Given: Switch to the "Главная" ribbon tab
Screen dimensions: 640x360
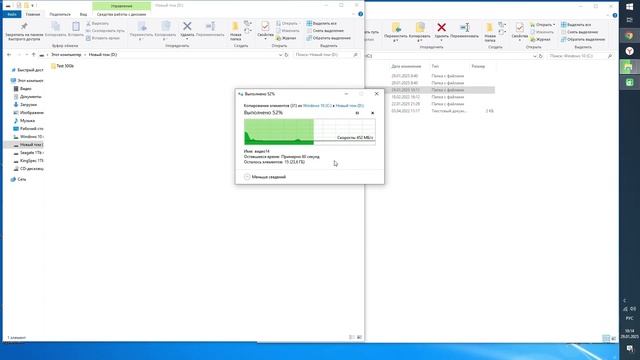Looking at the screenshot, I should click(33, 14).
